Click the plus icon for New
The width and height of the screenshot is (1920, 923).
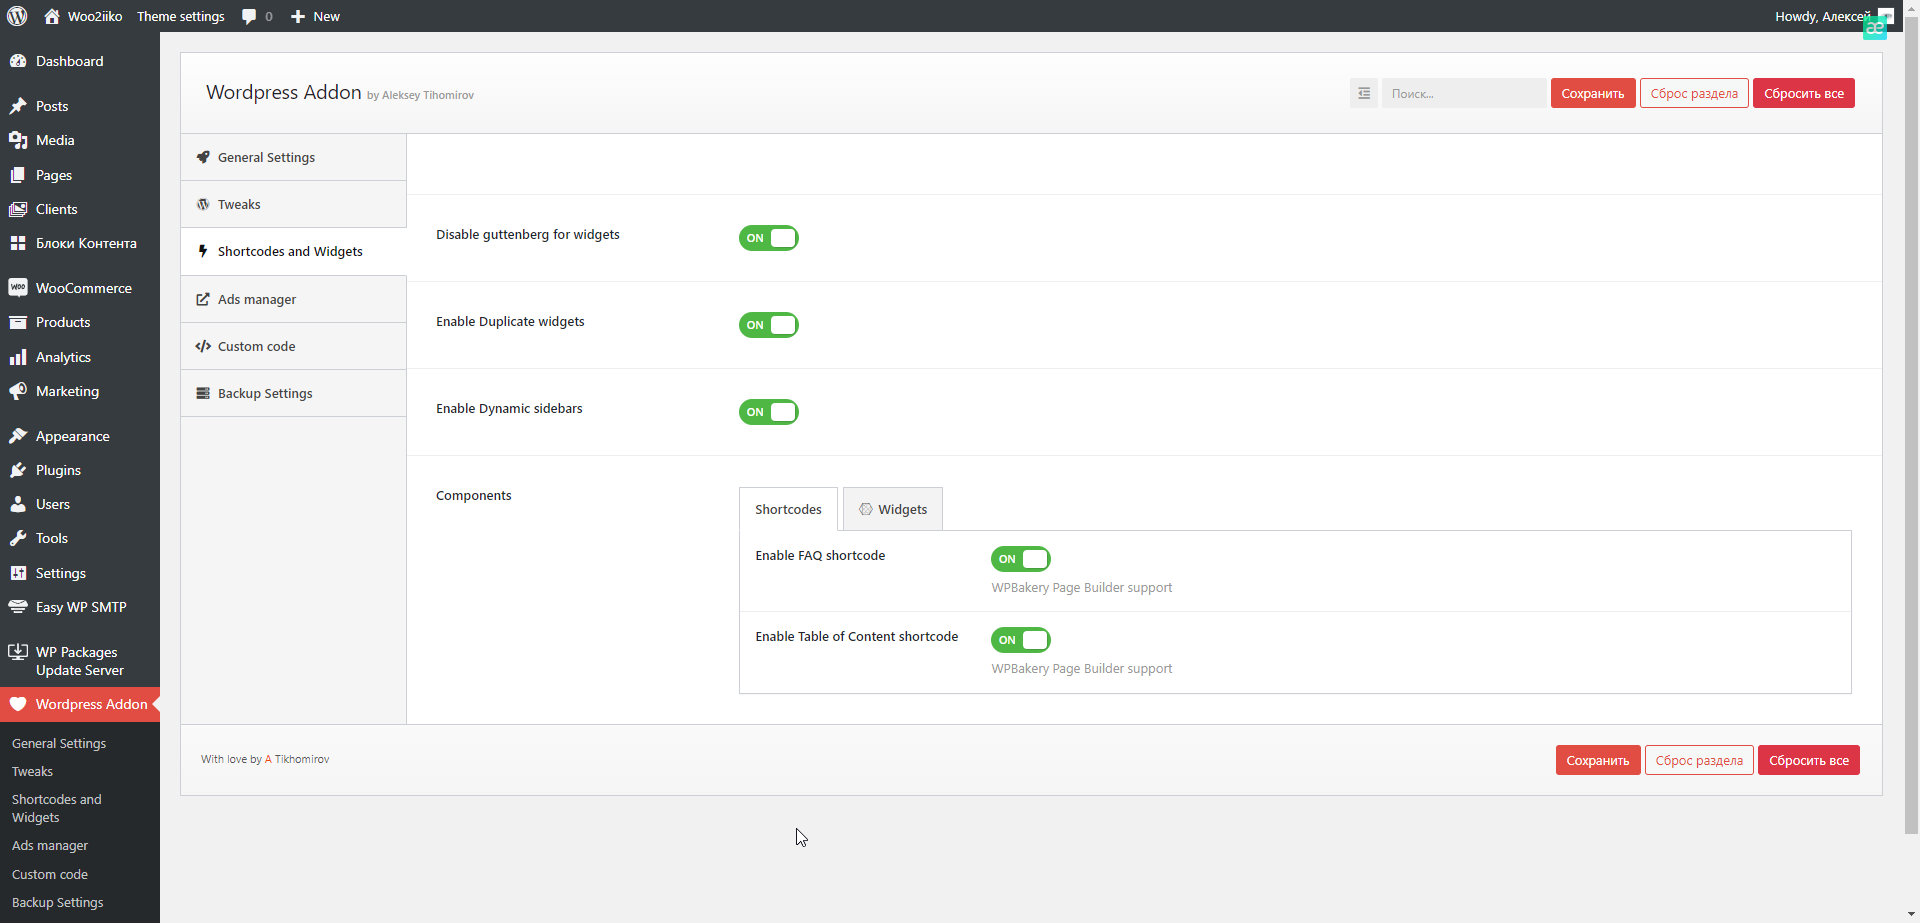coord(298,17)
